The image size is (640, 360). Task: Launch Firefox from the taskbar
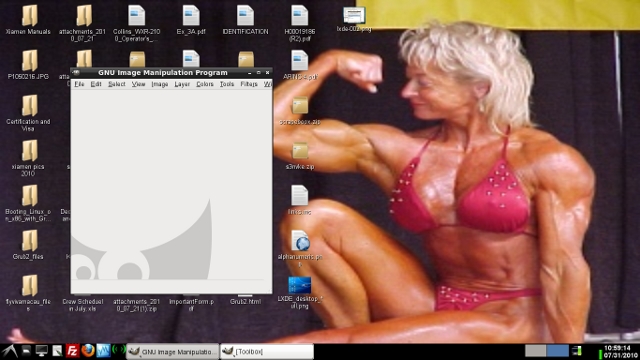pos(88,351)
